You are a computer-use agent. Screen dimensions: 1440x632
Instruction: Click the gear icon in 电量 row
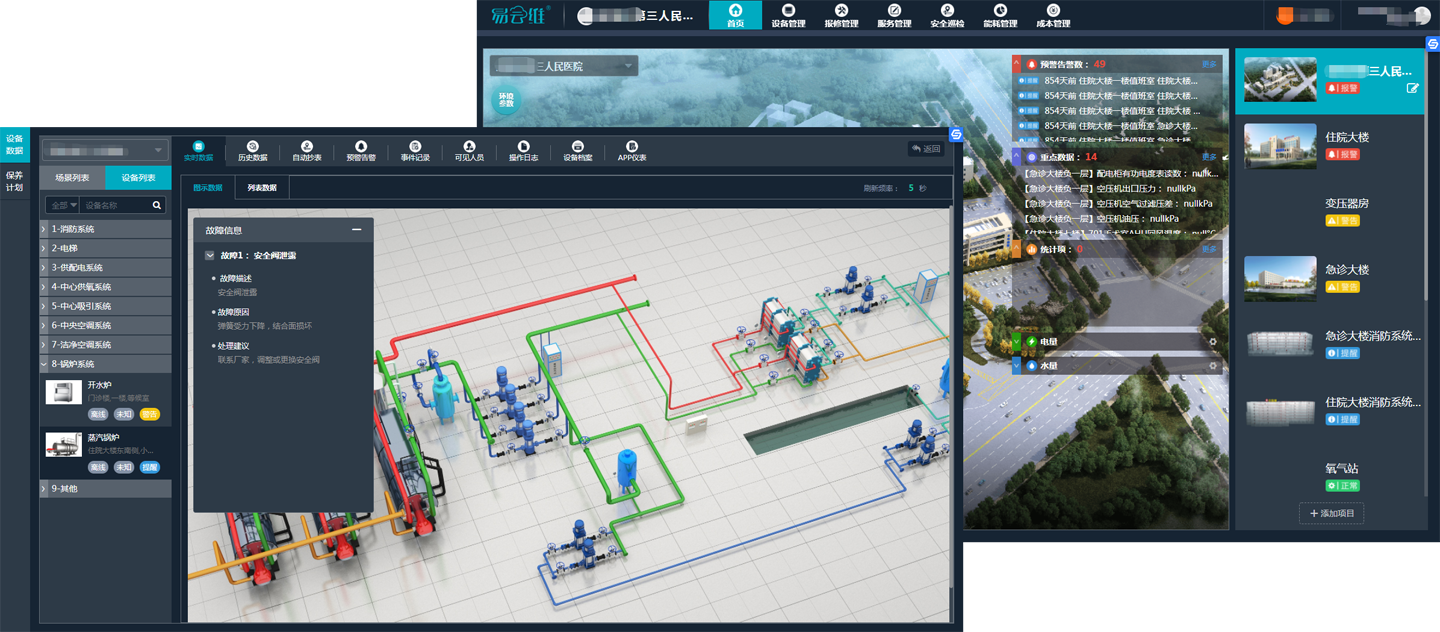click(x=1213, y=342)
